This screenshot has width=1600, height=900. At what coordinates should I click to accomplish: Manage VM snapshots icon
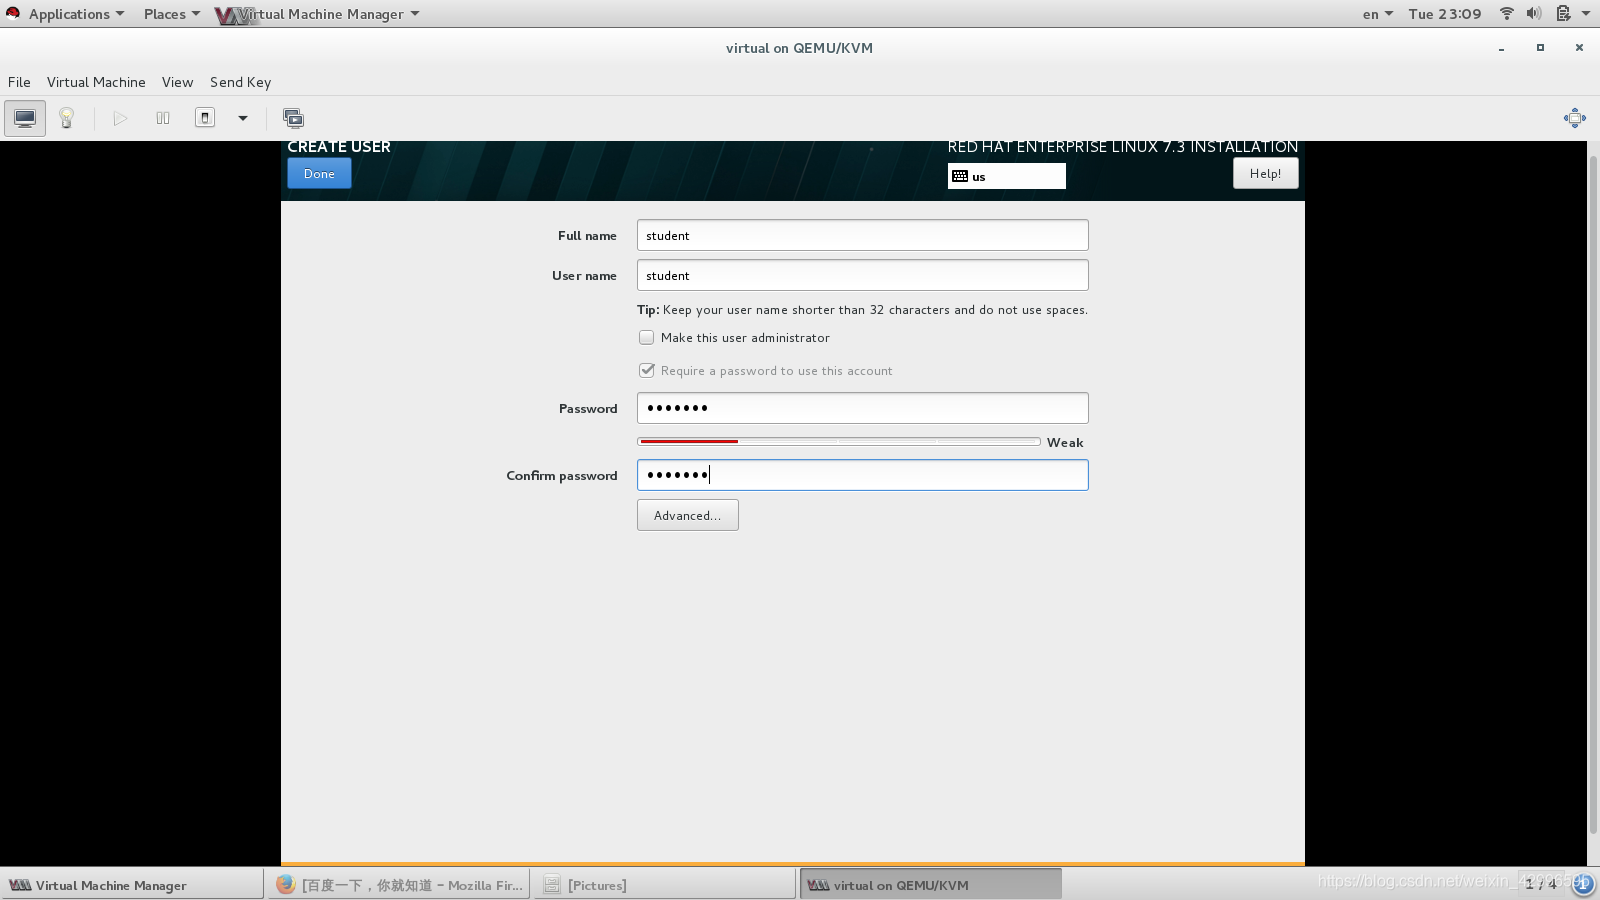click(x=293, y=118)
